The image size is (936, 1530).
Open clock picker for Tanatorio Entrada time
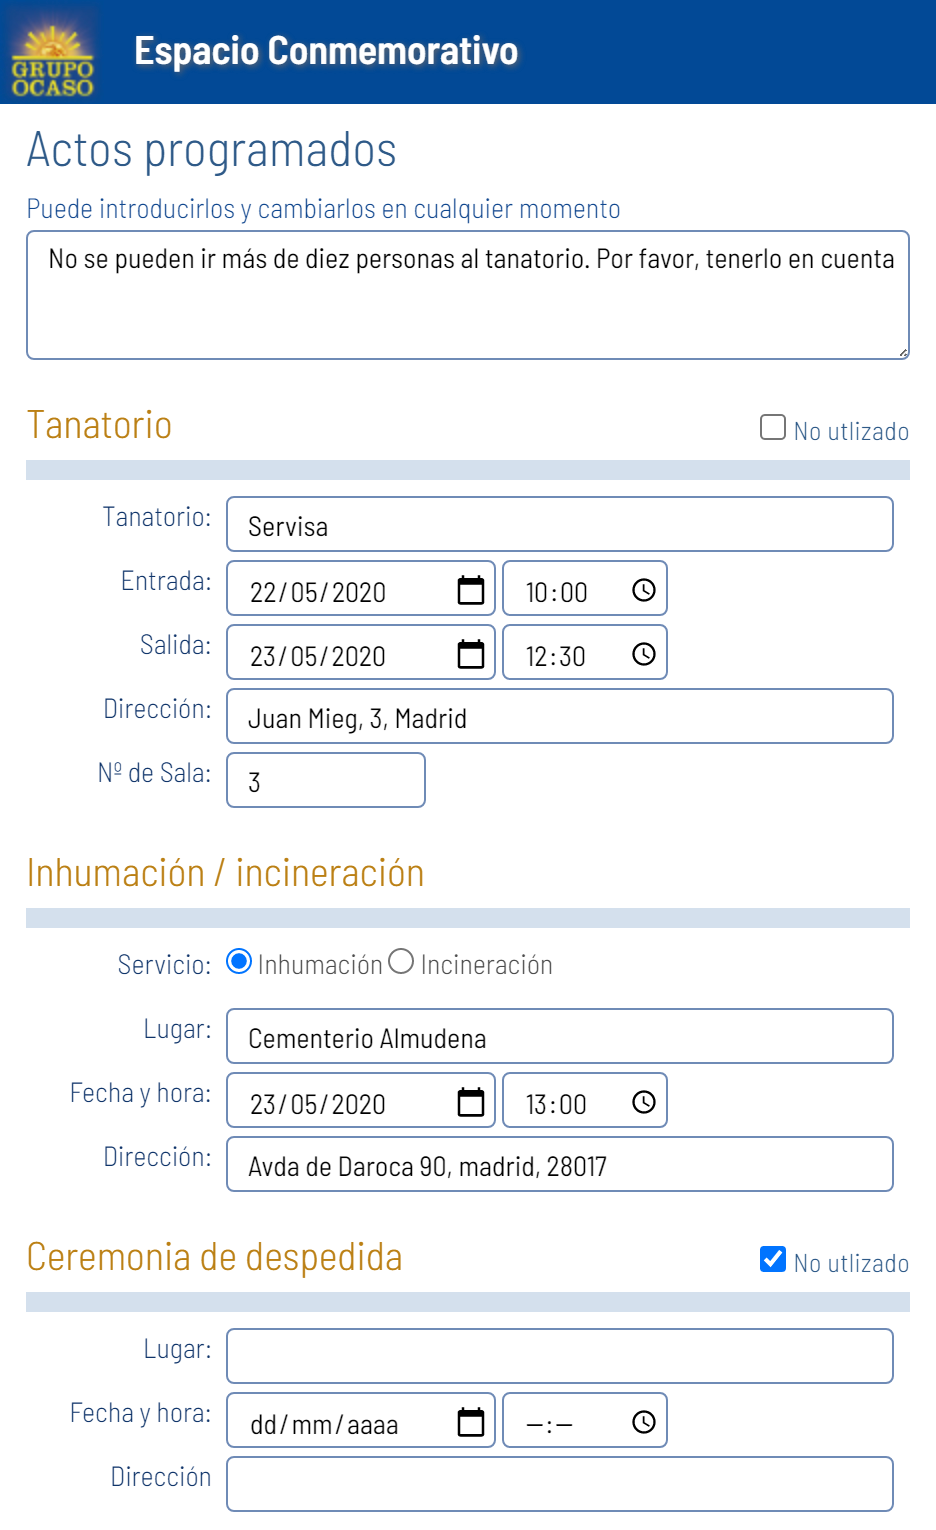pyautogui.click(x=644, y=590)
